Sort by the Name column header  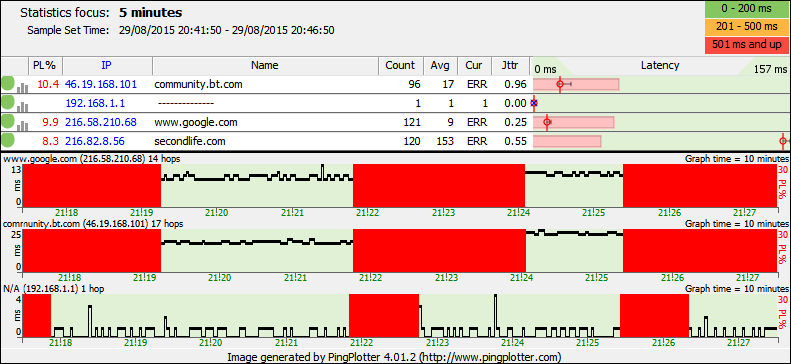[265, 65]
